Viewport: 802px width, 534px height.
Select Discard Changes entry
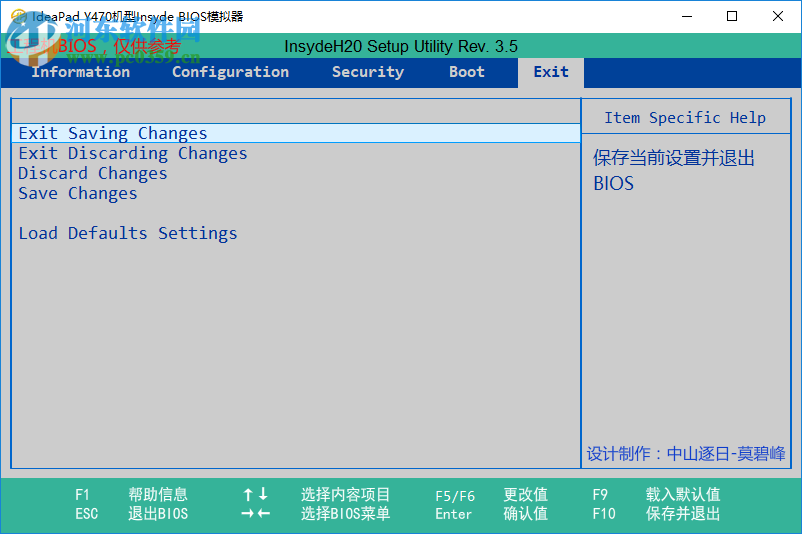click(93, 173)
